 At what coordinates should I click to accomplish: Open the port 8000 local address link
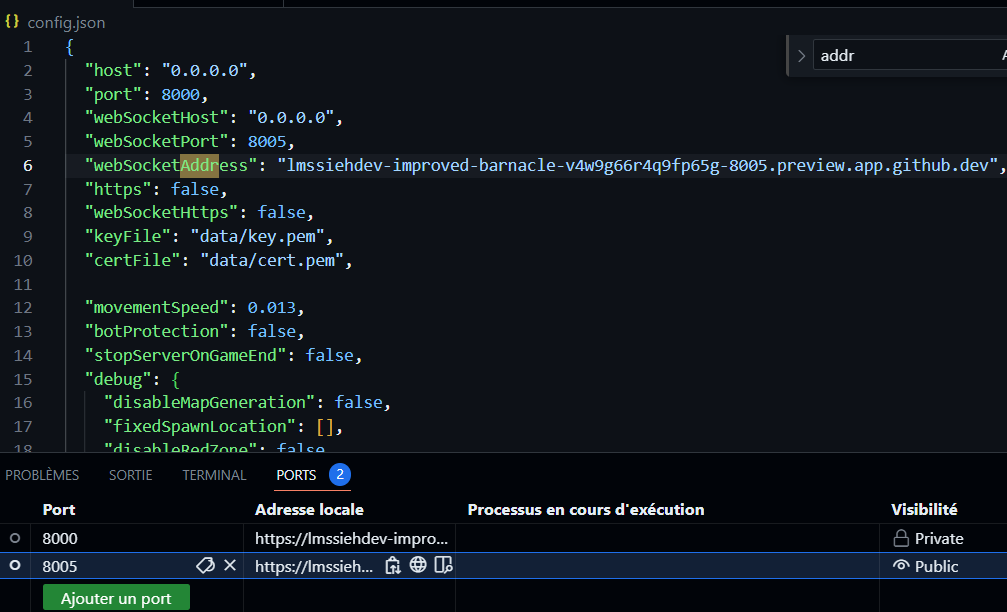click(x=351, y=538)
